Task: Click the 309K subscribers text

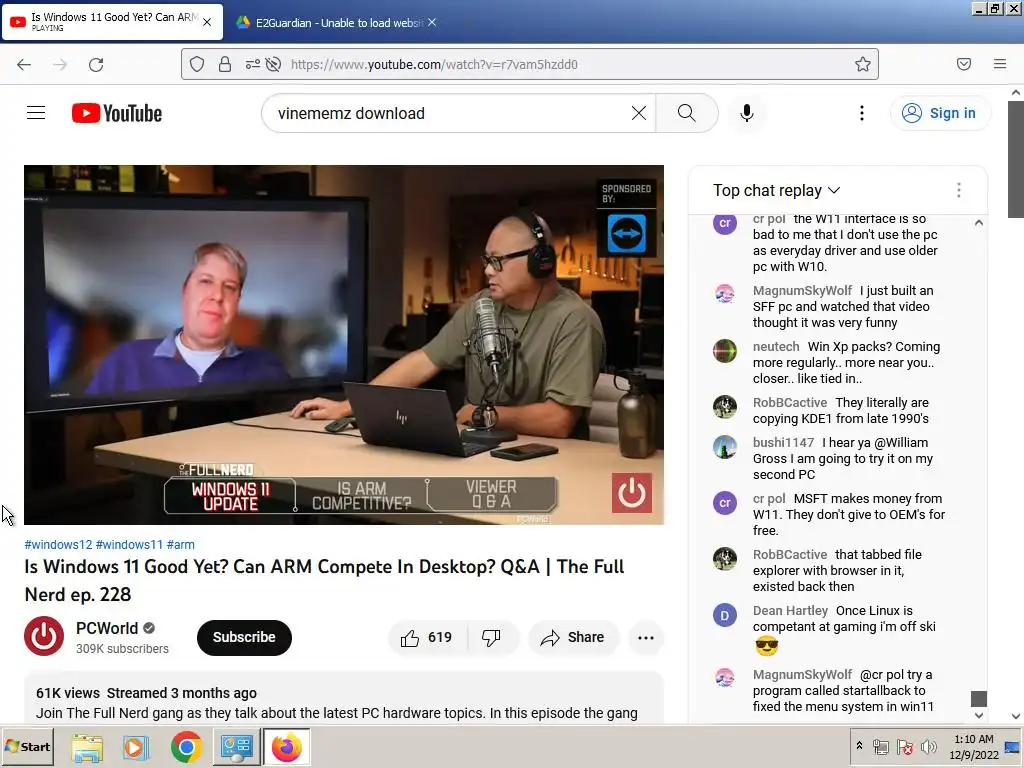Action: [x=122, y=649]
